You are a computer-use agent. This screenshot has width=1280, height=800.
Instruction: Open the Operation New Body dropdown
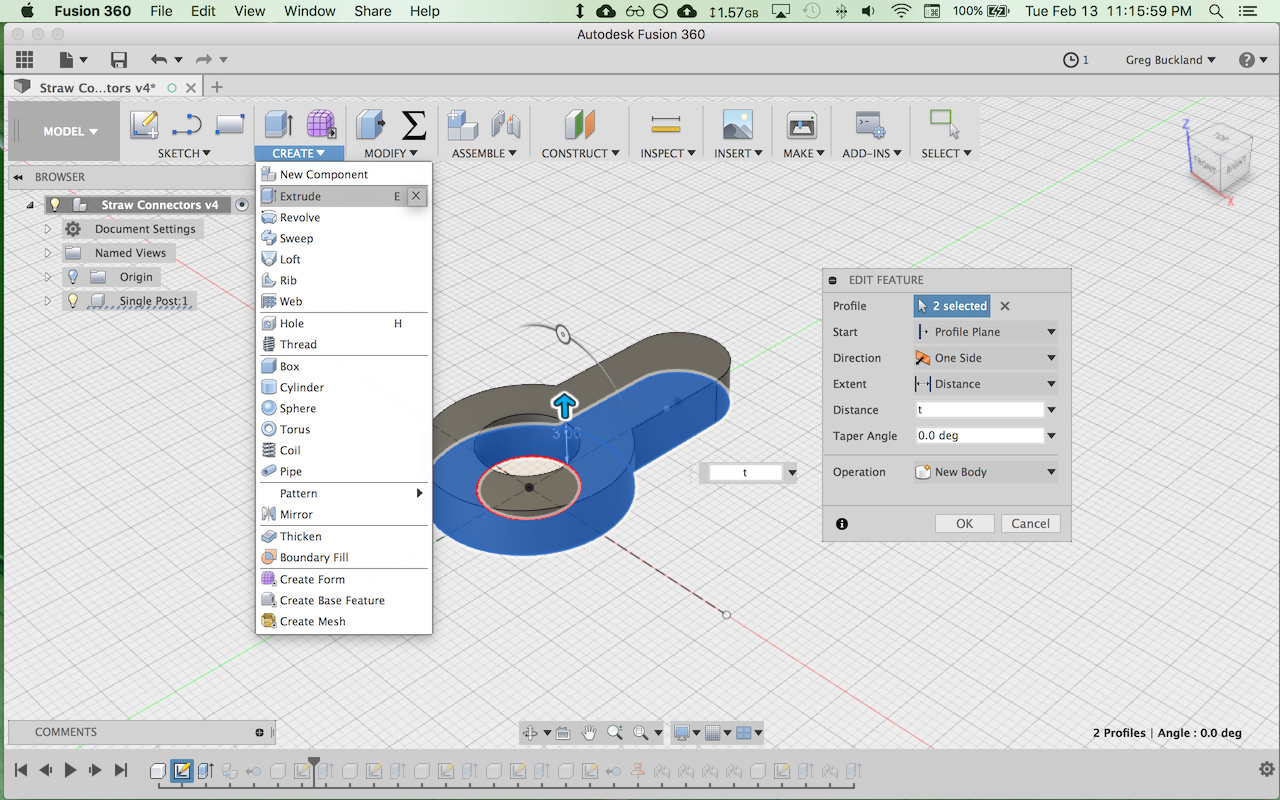tap(986, 472)
